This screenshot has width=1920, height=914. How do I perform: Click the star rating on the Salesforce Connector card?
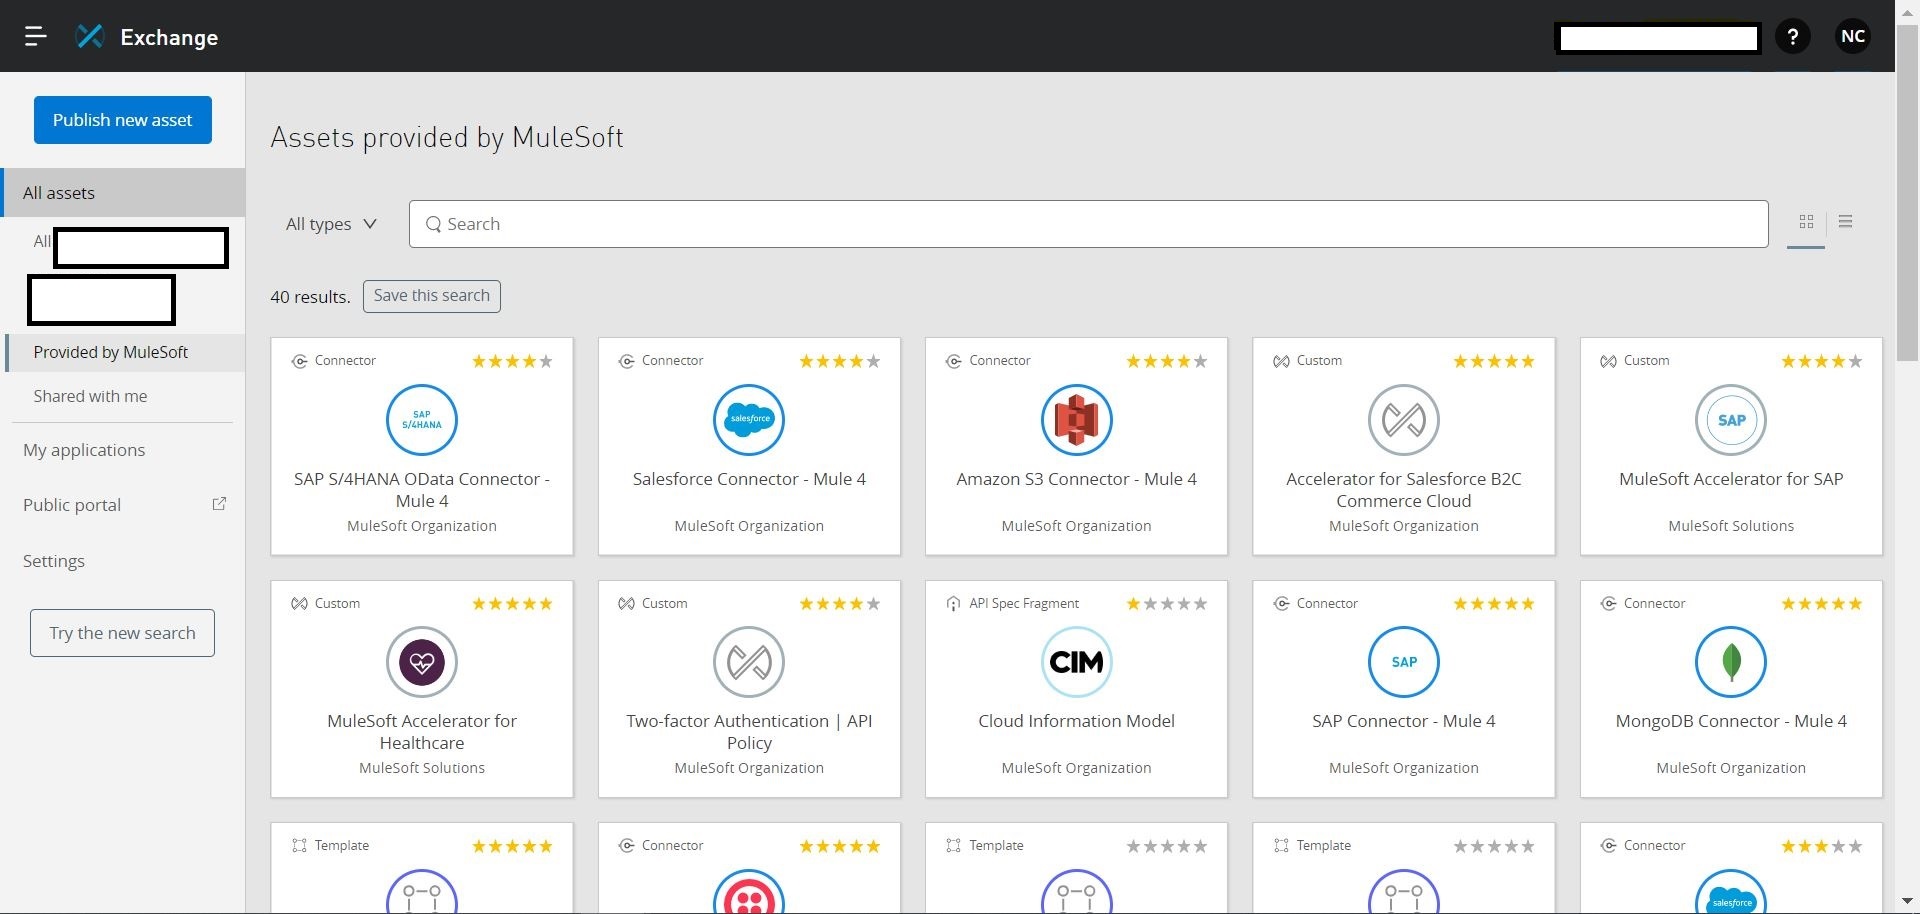tap(839, 361)
